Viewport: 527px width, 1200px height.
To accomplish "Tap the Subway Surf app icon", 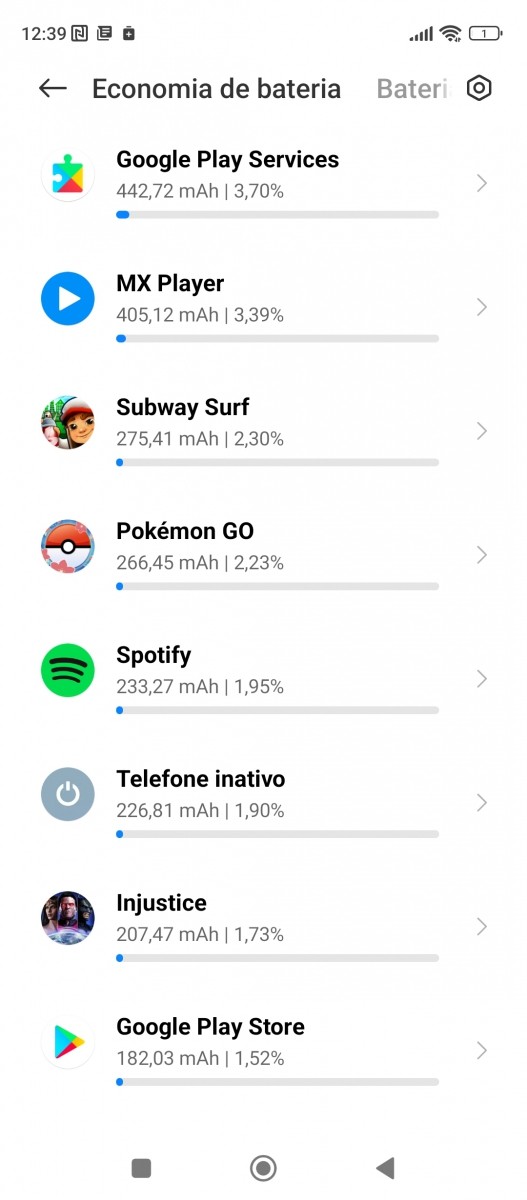I will [68, 422].
